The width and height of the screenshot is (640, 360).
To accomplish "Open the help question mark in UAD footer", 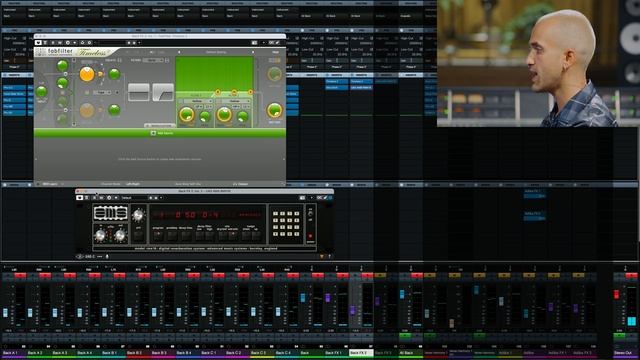I will [329, 256].
